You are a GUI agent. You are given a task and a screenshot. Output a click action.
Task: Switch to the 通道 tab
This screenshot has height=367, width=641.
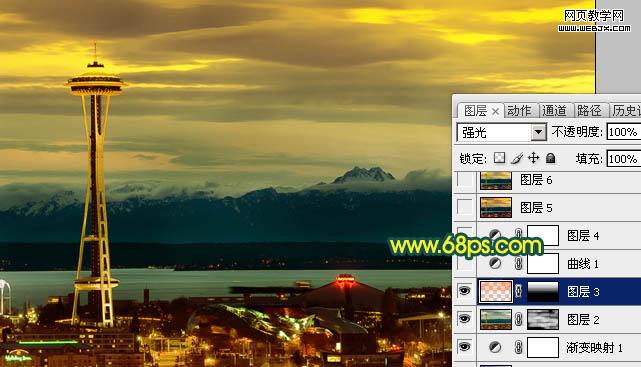tap(554, 110)
